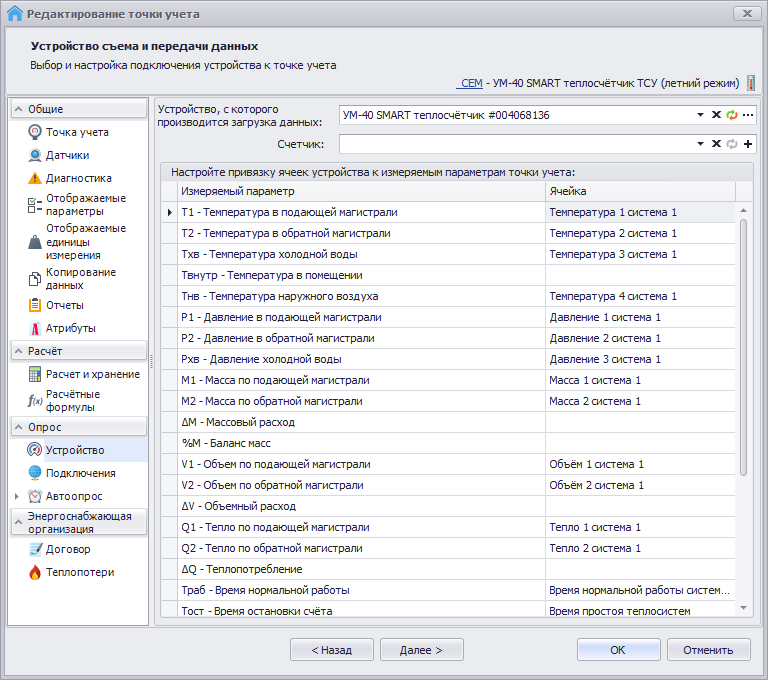
Task: Clear the selected device with X icon
Action: click(716, 115)
